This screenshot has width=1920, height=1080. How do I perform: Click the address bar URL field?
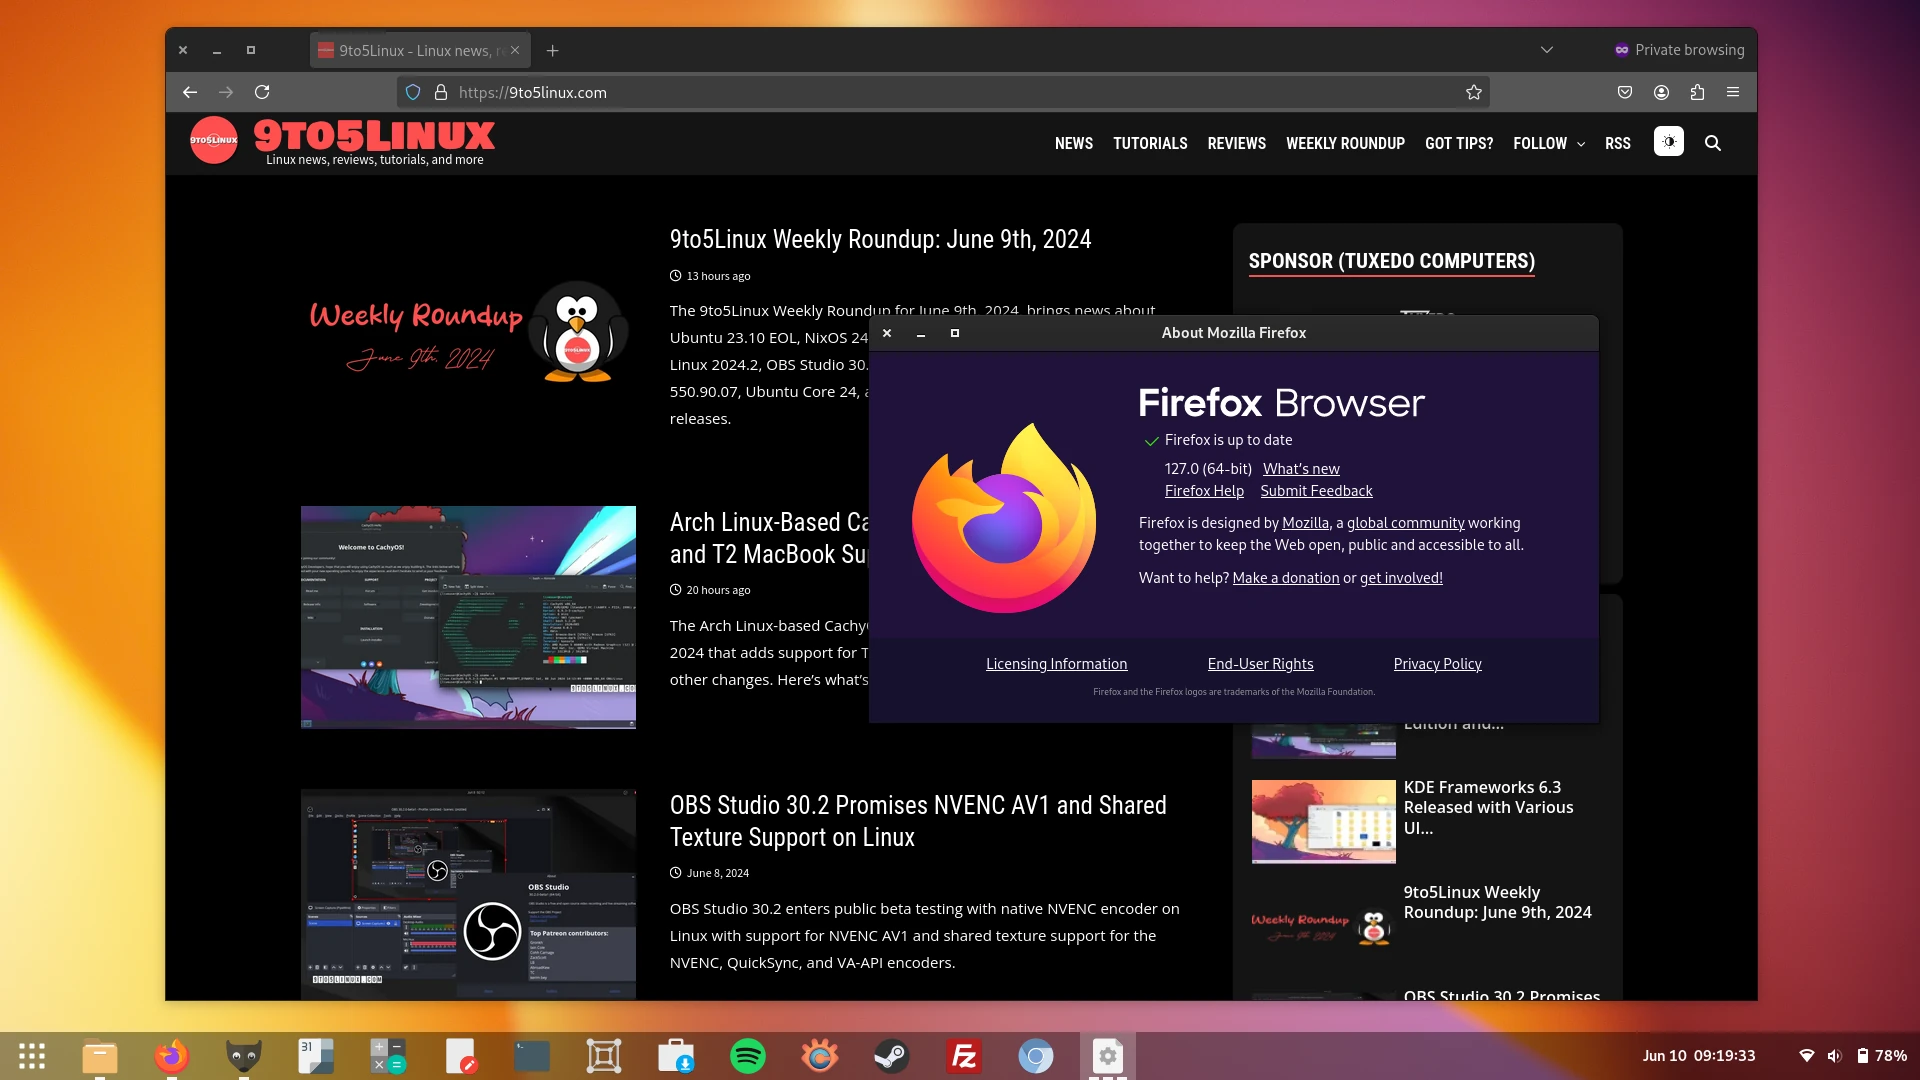coord(944,92)
